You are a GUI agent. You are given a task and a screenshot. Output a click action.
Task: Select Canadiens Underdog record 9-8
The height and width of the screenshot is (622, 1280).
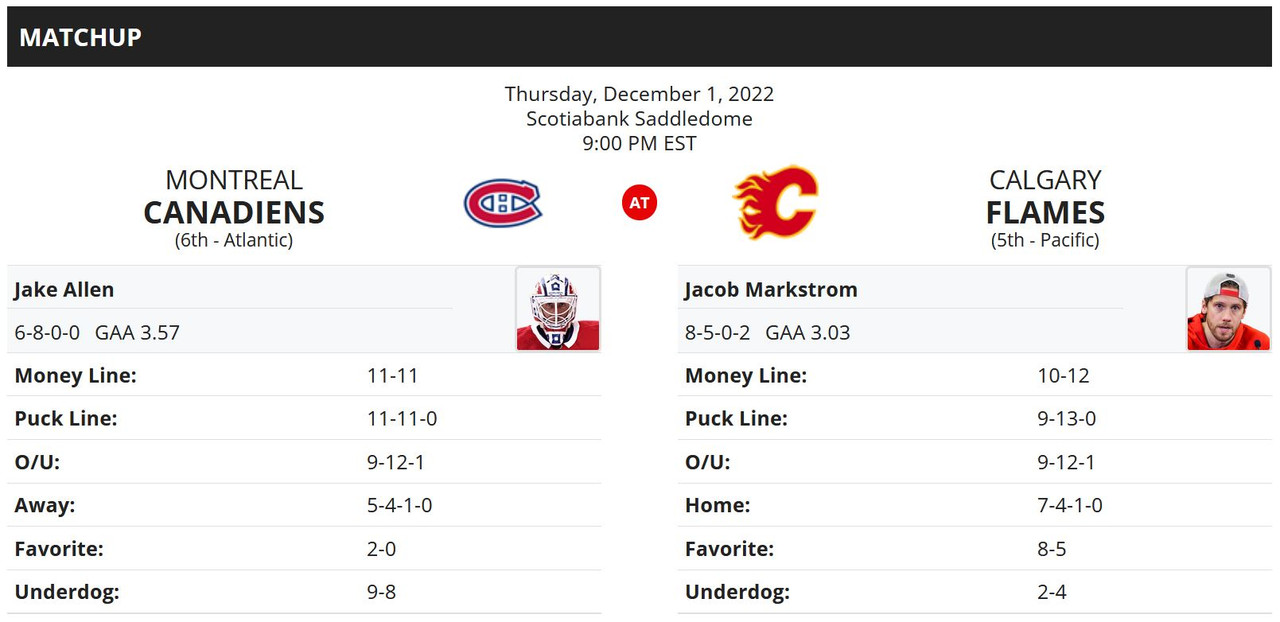(x=382, y=592)
